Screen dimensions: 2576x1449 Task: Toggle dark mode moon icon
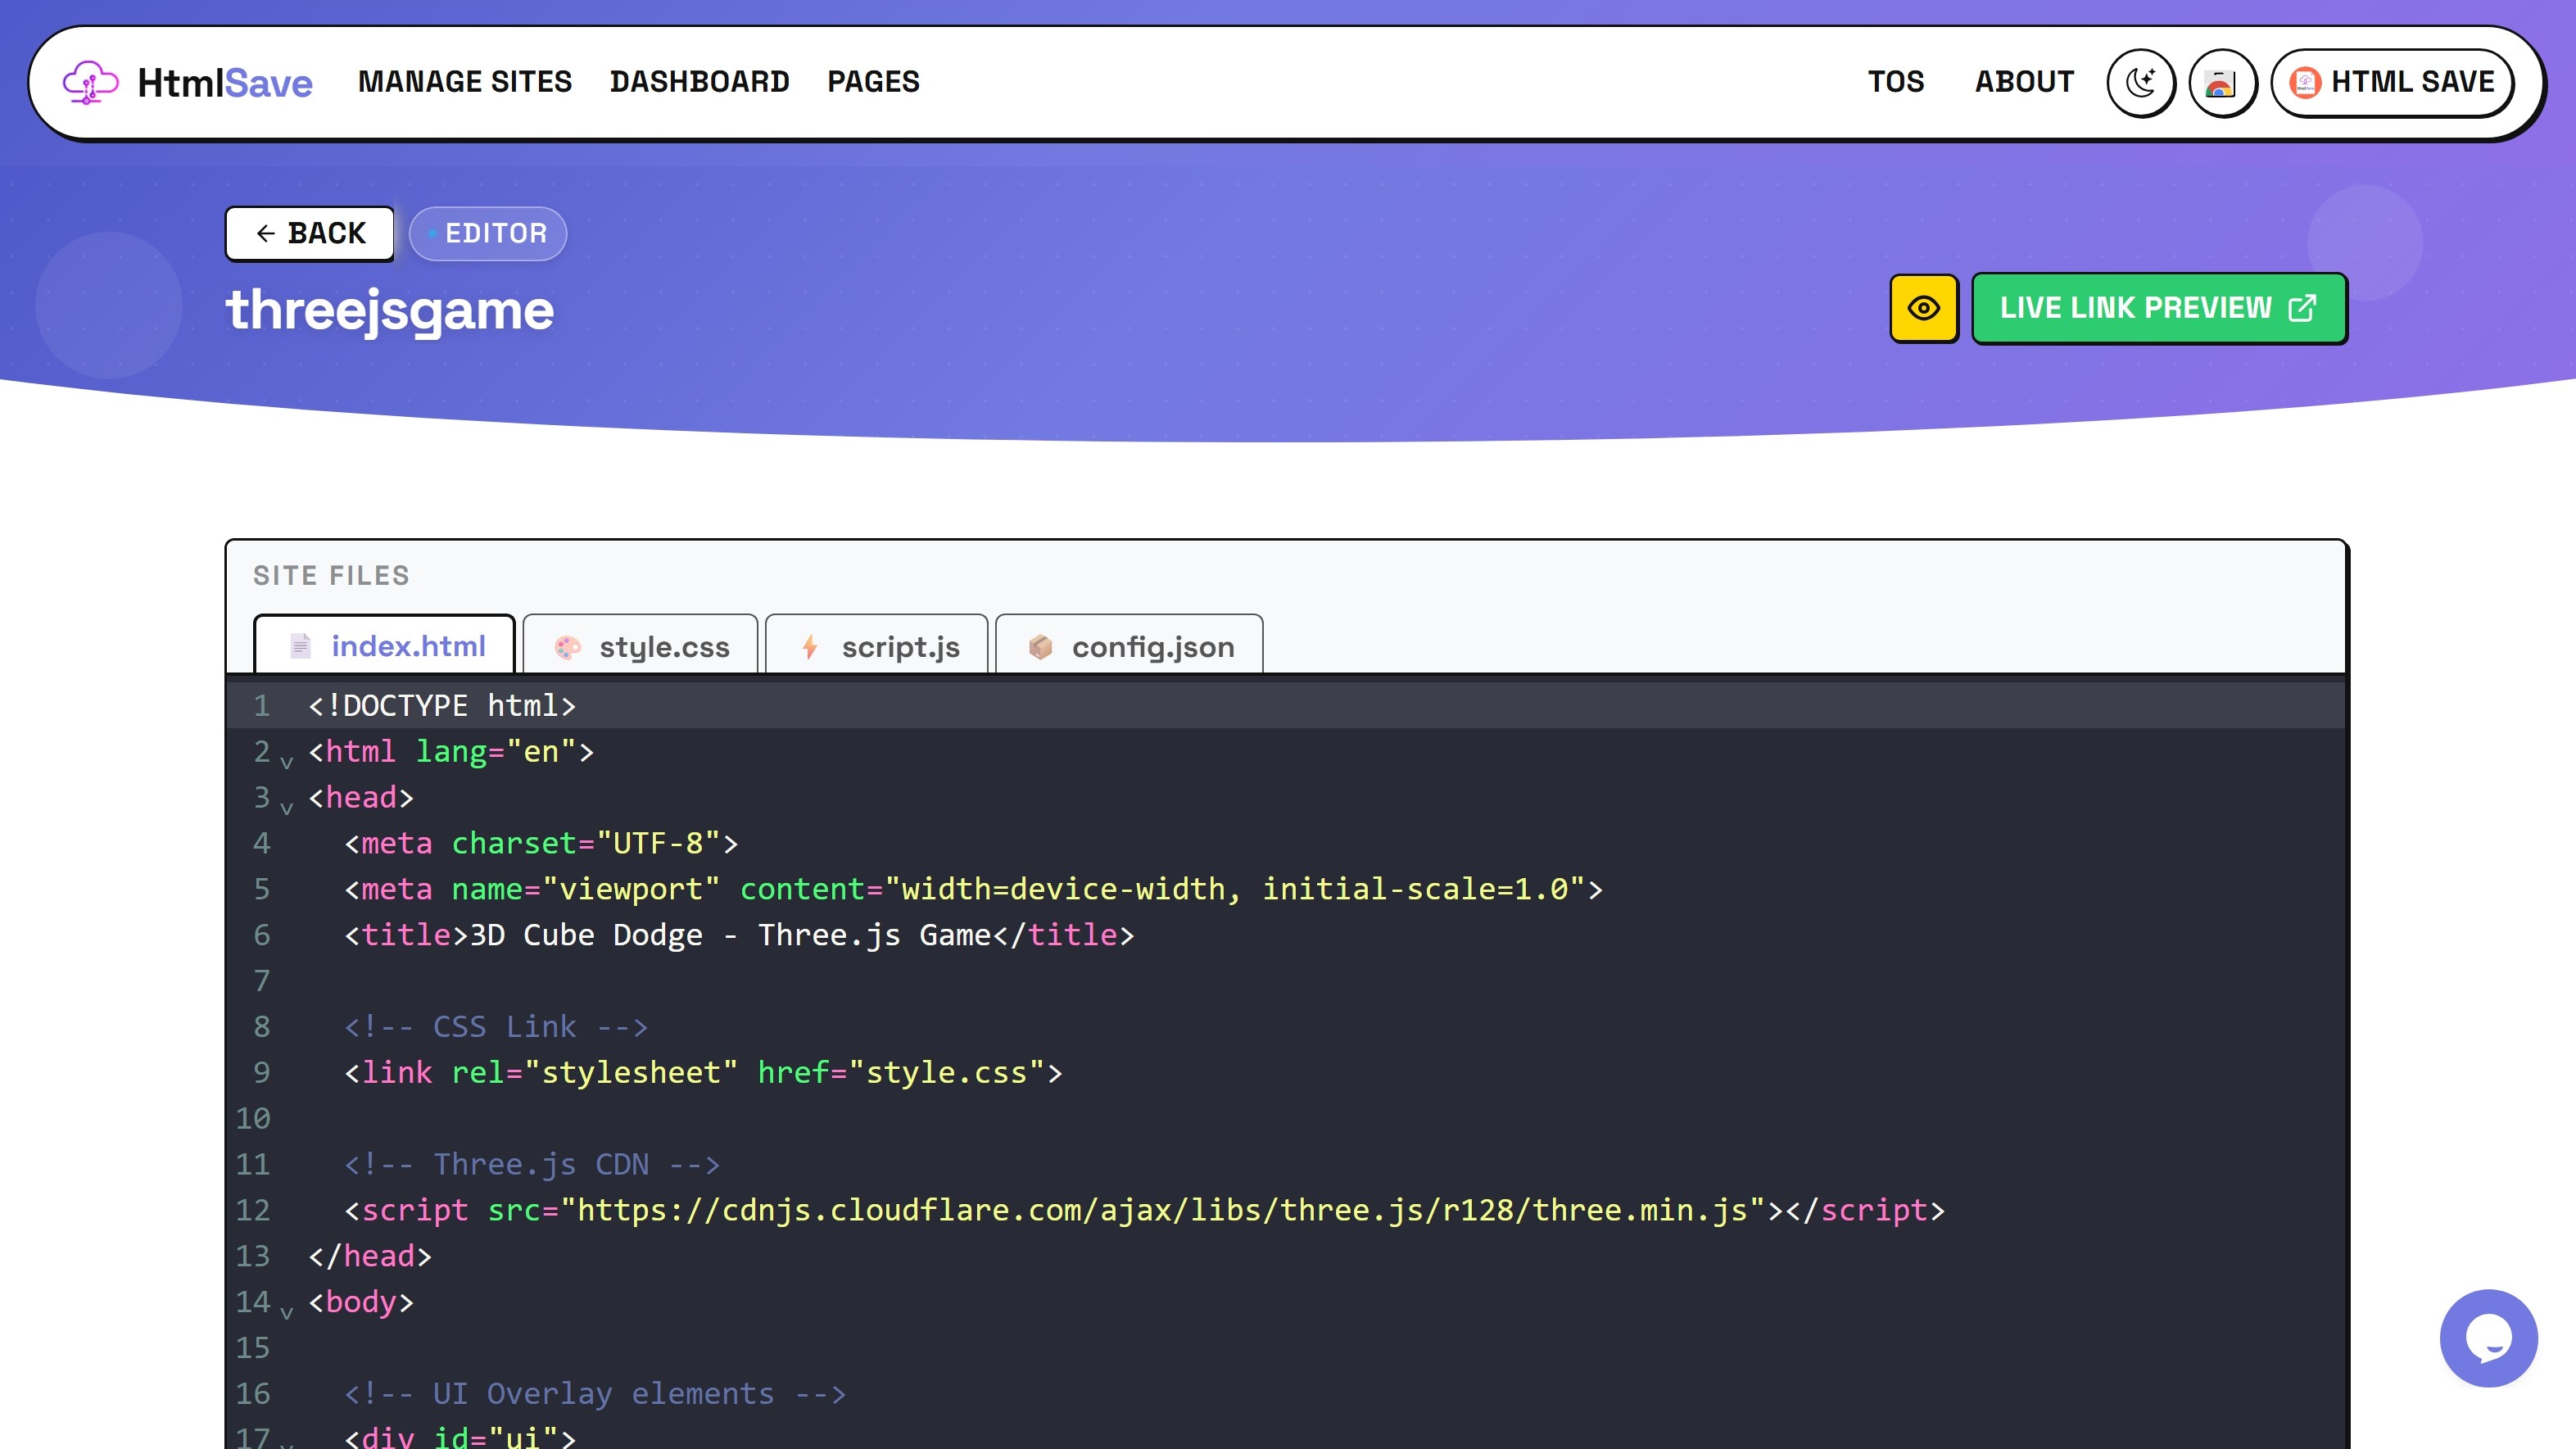click(x=2140, y=82)
